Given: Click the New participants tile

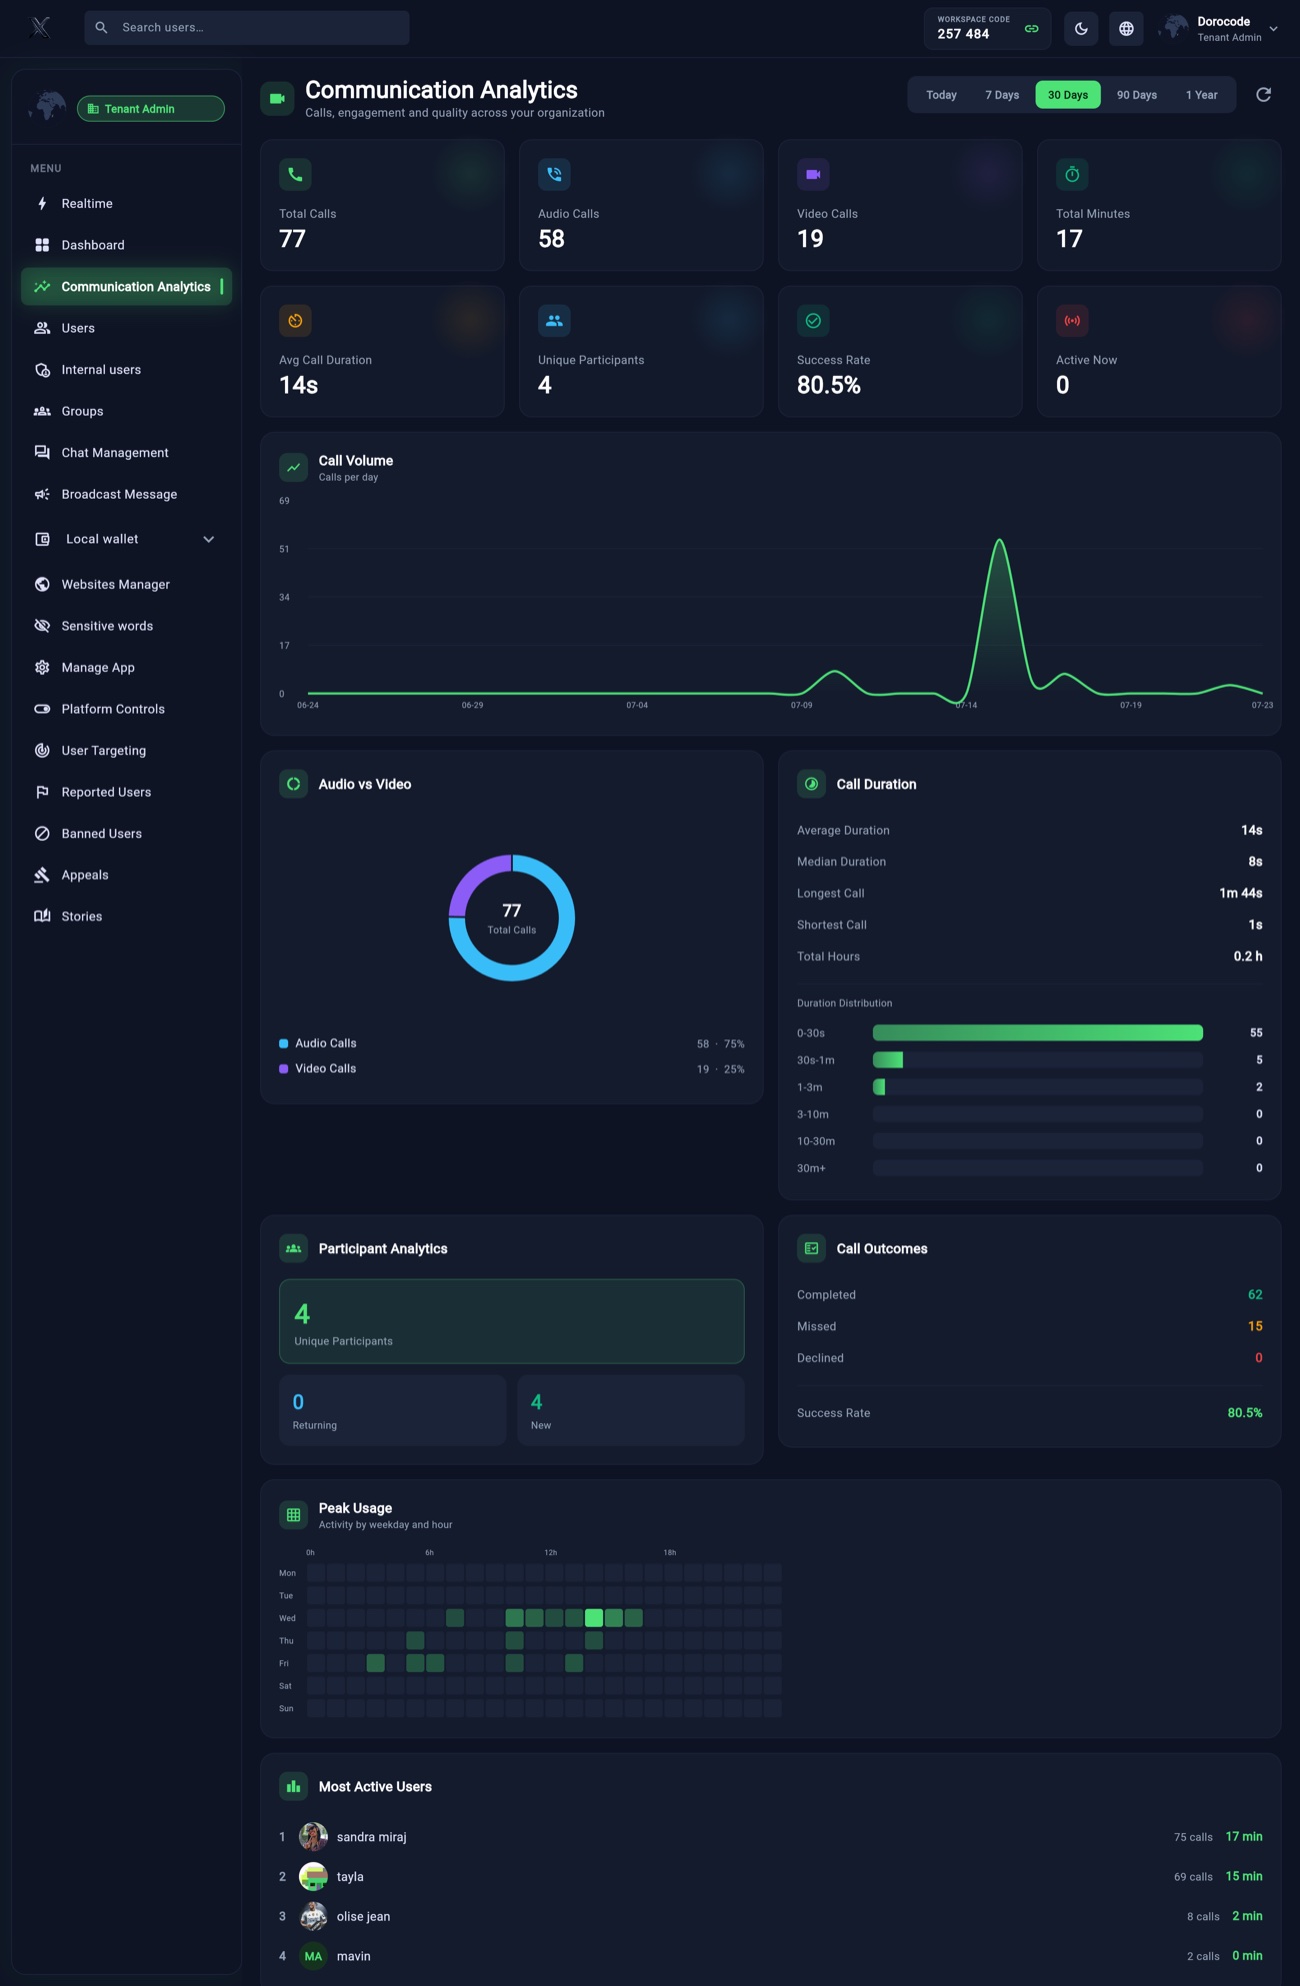Looking at the screenshot, I should (631, 1410).
